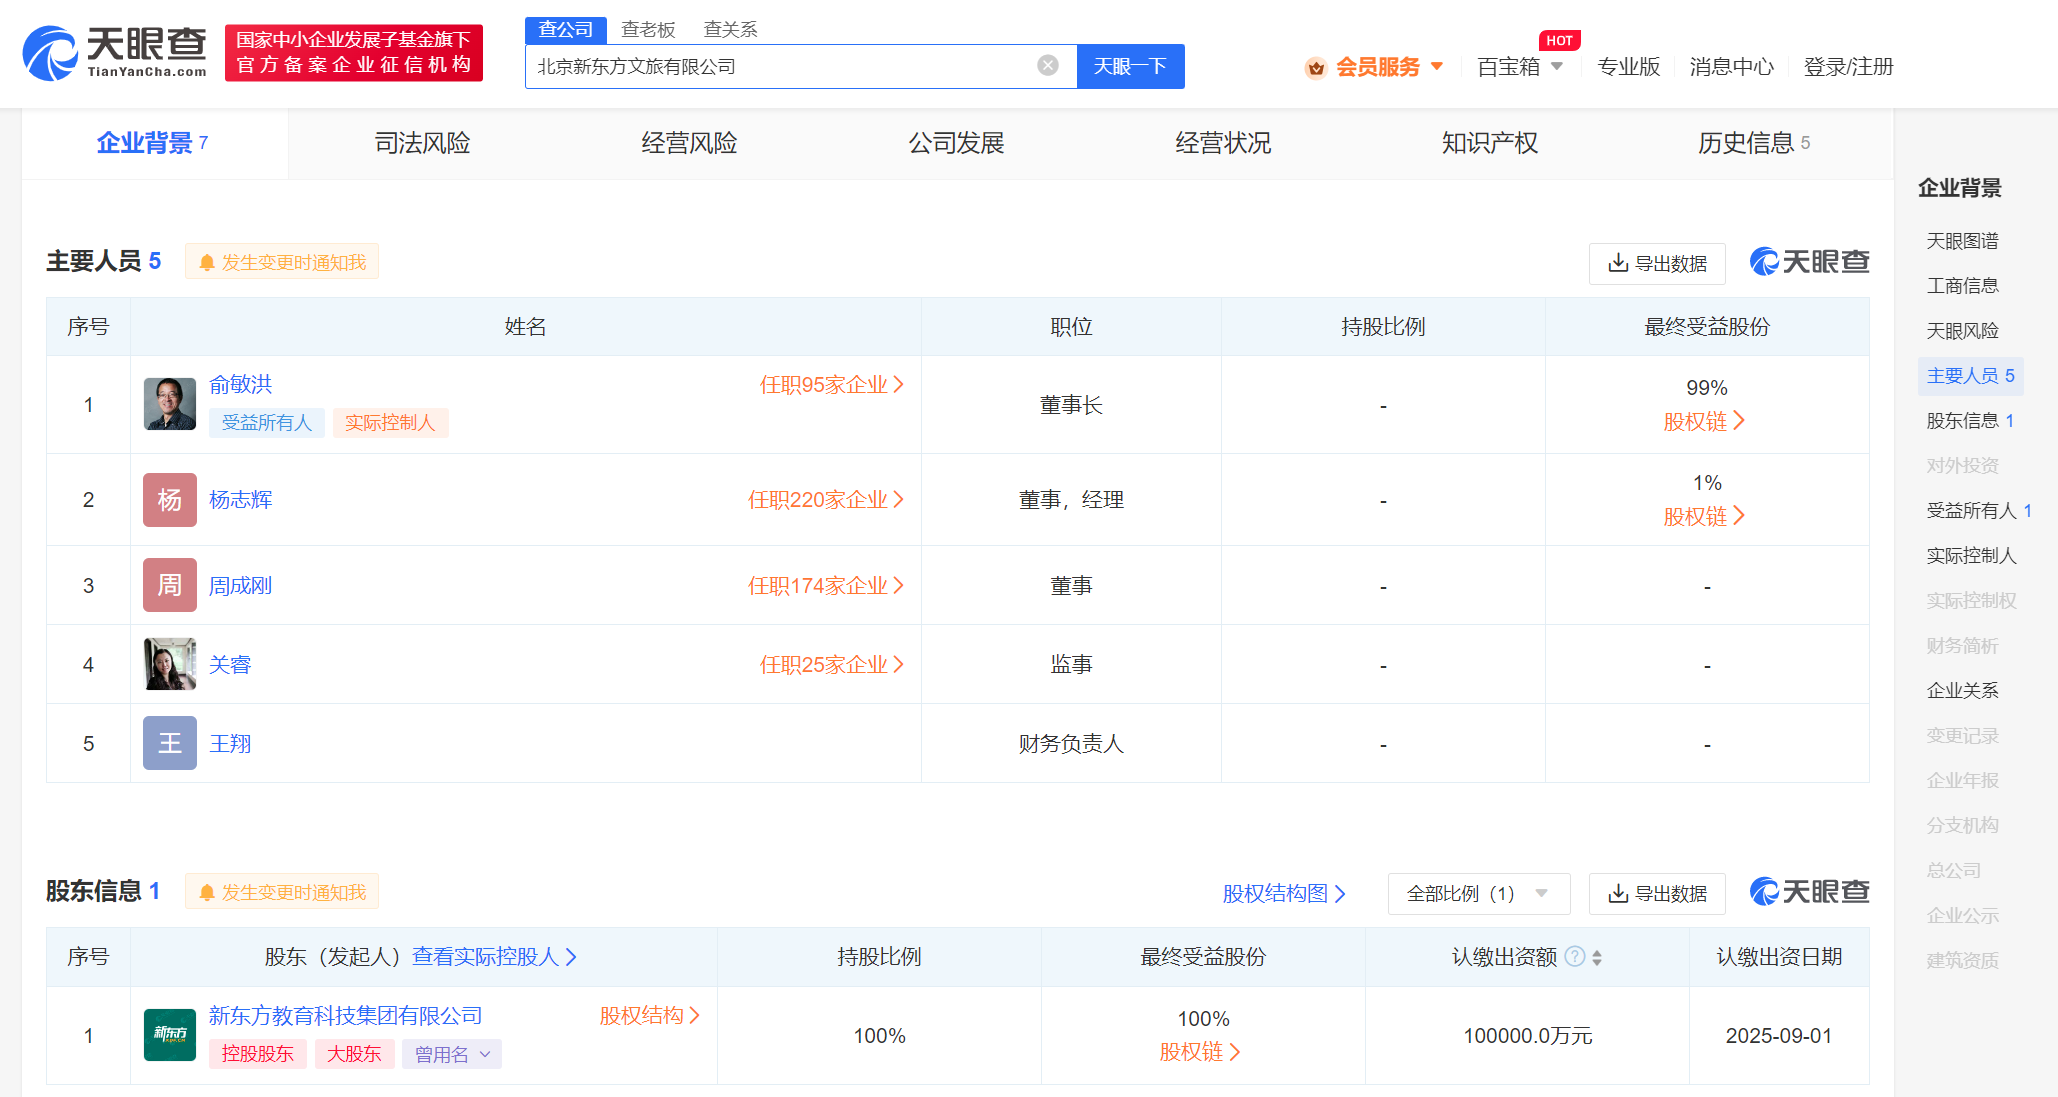Open 王翔's name link
The height and width of the screenshot is (1097, 2058).
230,744
